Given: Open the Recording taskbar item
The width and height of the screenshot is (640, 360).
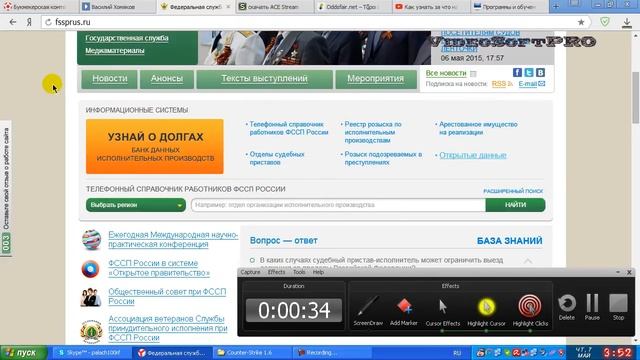Looking at the screenshot, I should (331, 353).
